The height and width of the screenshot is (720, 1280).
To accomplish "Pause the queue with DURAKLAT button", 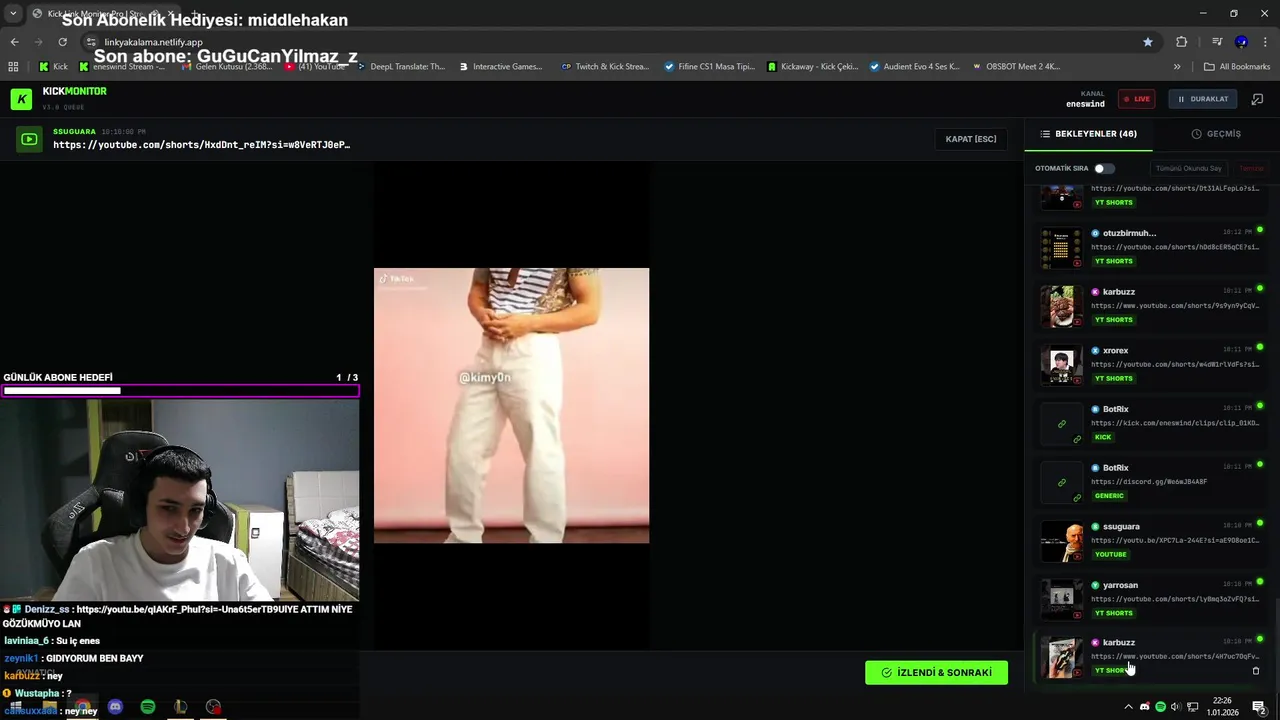I will pyautogui.click(x=1203, y=99).
